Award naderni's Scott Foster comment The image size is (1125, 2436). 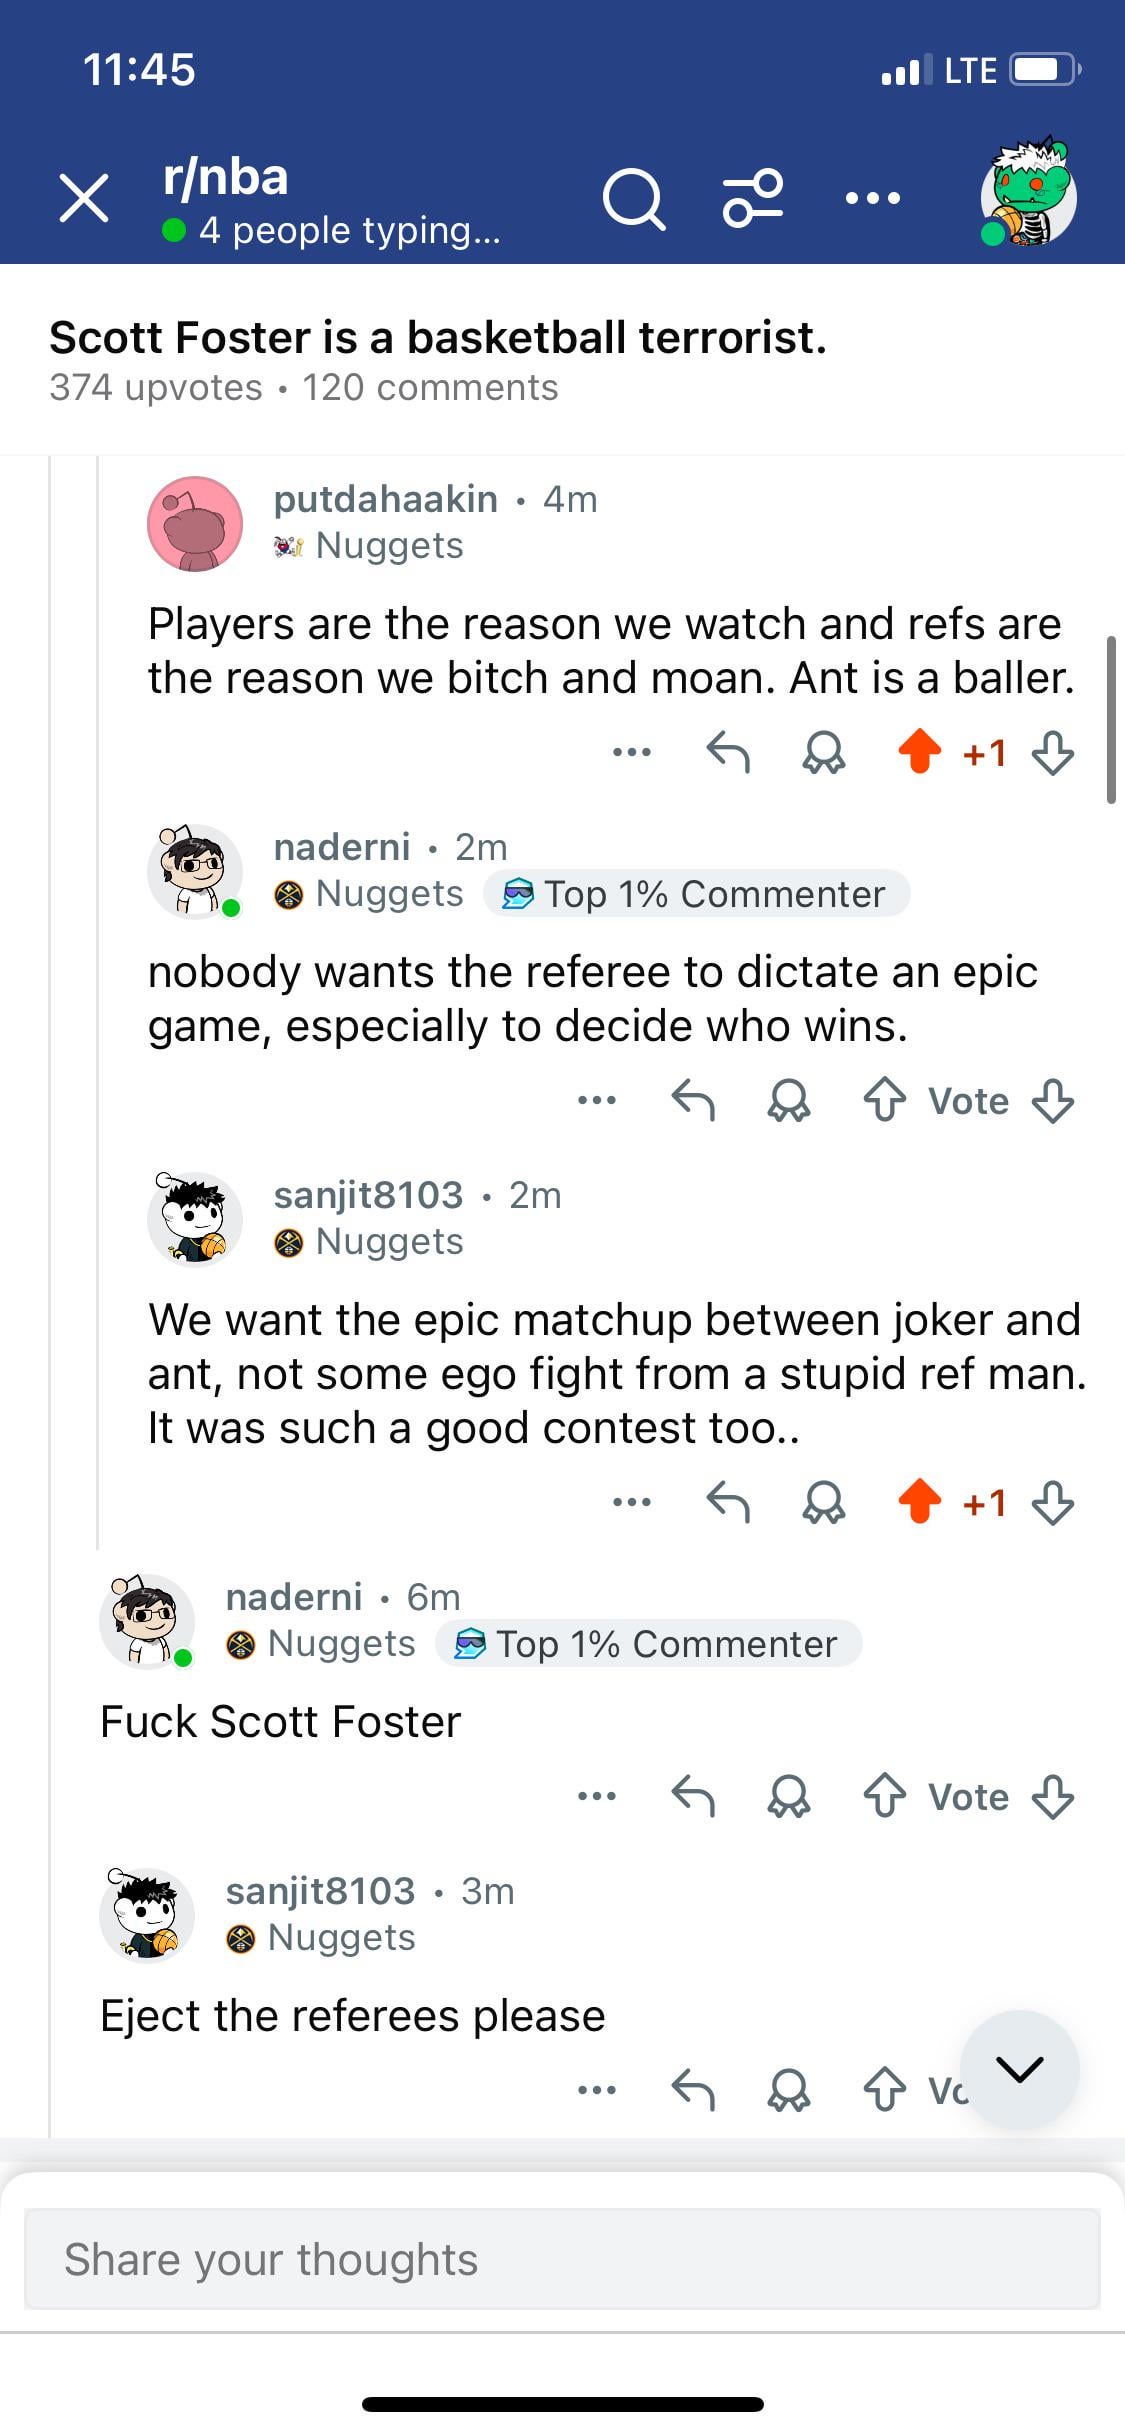(789, 1796)
